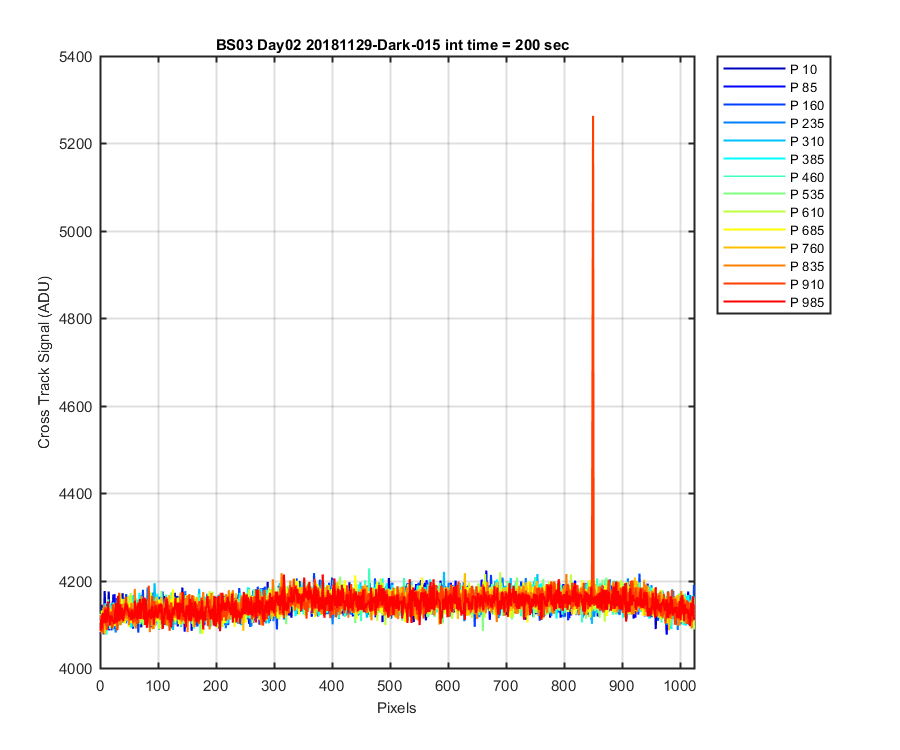Click the 5200 y-axis tick label
900x750 pixels.
click(75, 144)
